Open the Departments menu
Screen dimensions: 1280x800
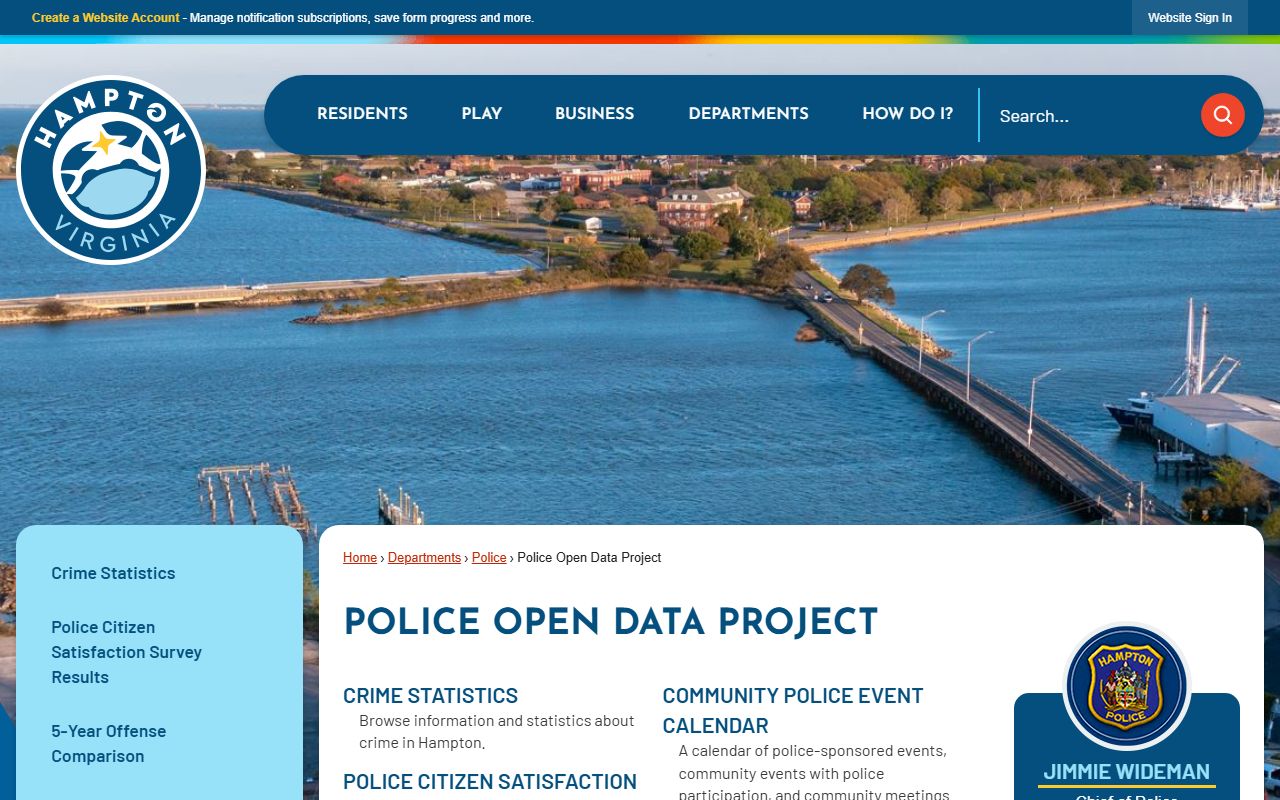click(x=749, y=114)
